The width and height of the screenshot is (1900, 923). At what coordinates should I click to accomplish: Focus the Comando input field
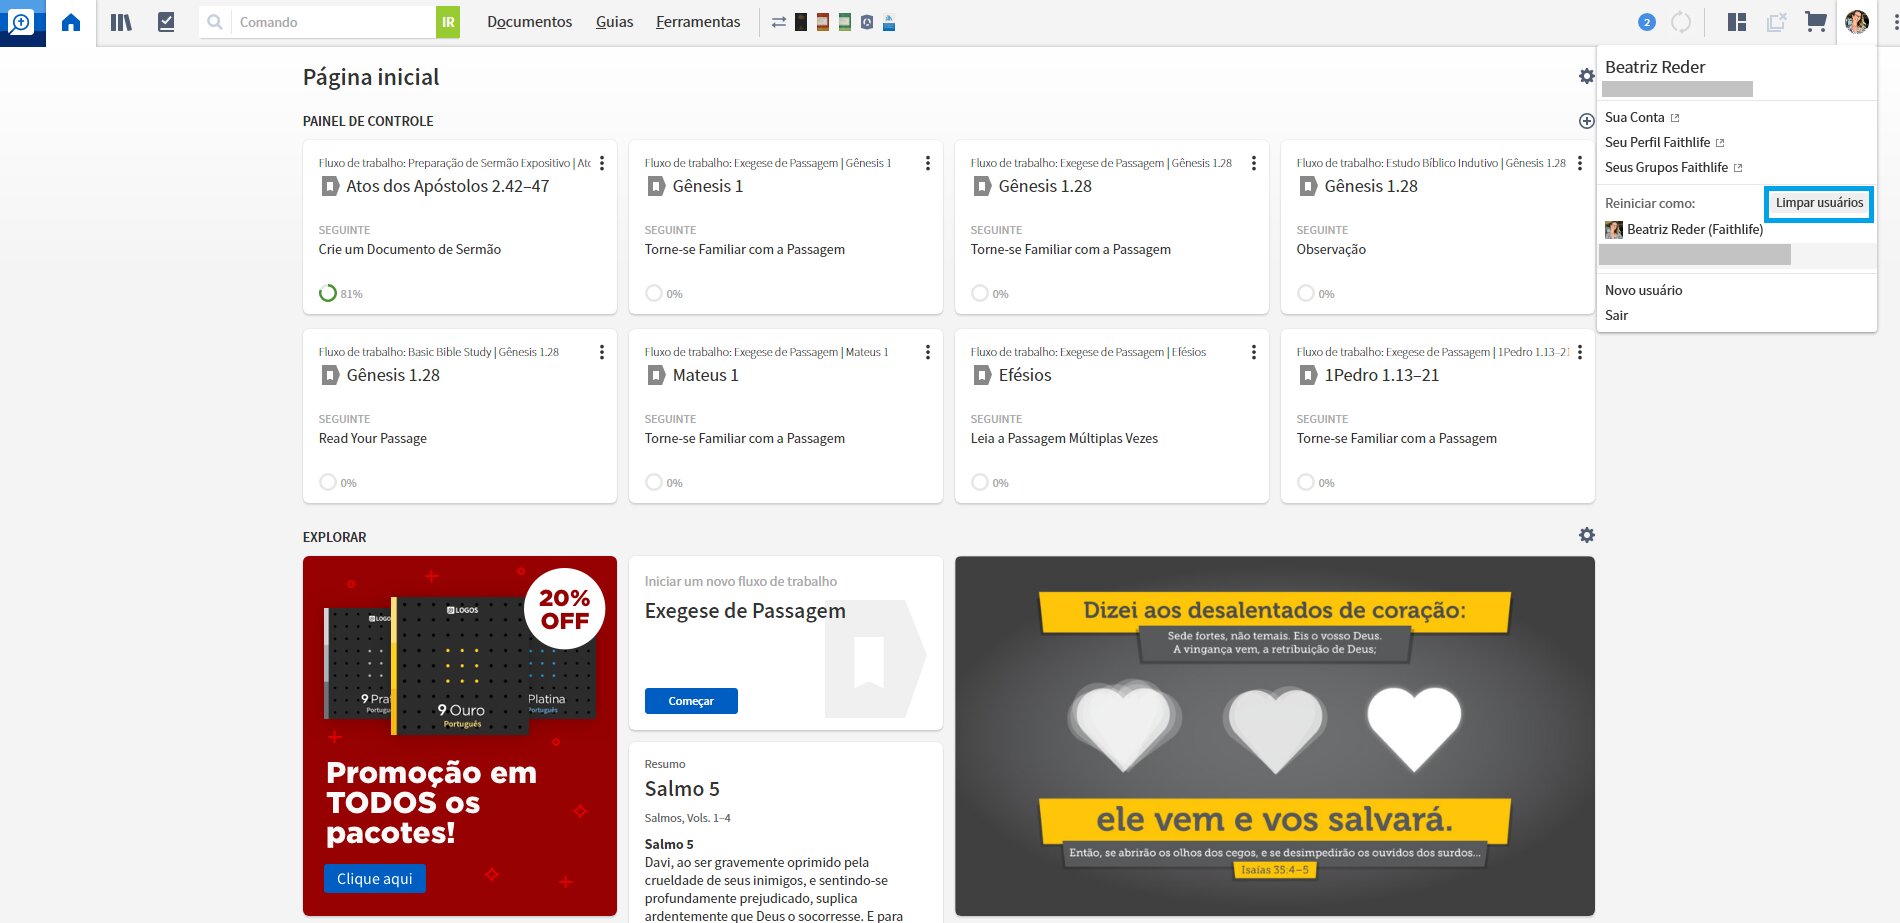tap(334, 22)
